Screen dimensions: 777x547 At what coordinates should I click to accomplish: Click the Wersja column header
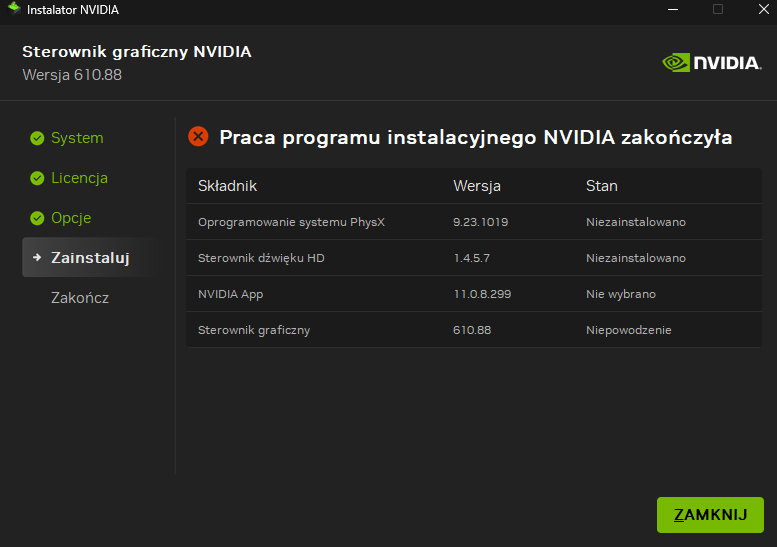(477, 186)
